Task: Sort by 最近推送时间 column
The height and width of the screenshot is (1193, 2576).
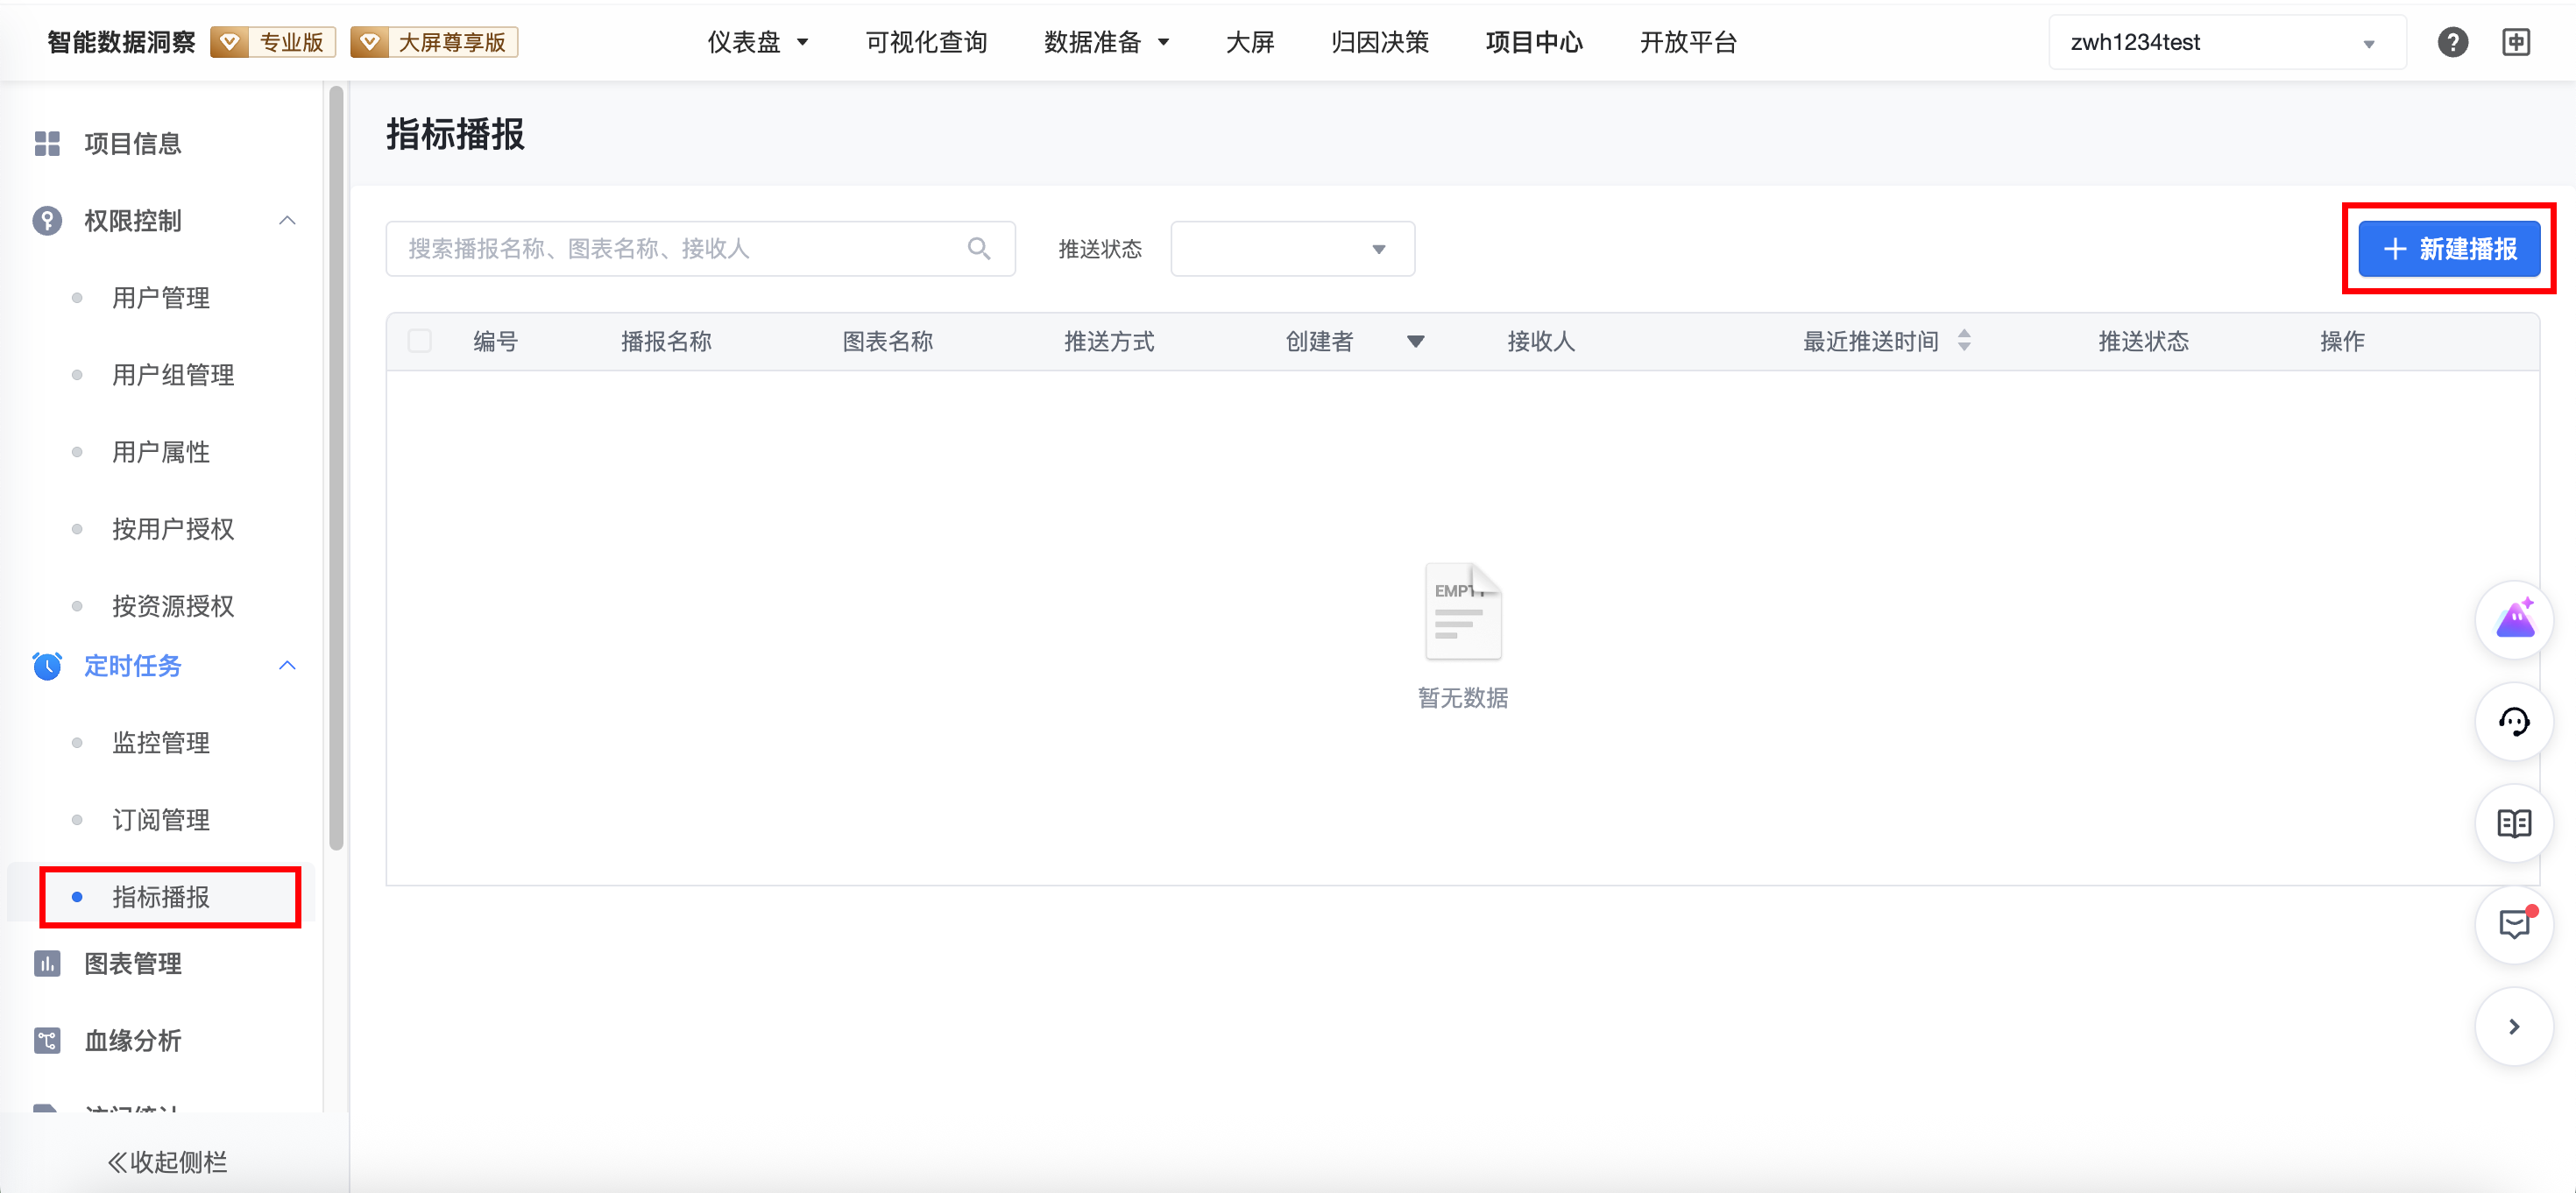Action: pos(1964,341)
